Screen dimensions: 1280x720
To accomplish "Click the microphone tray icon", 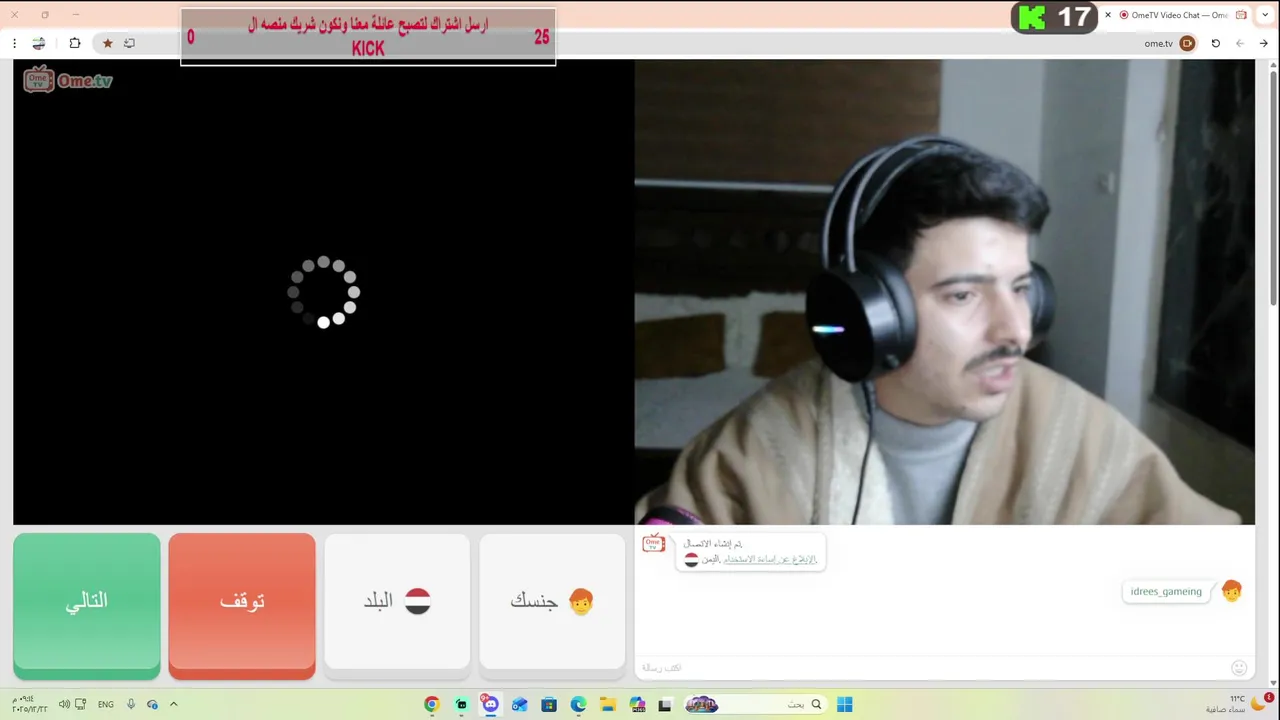I will 131,704.
